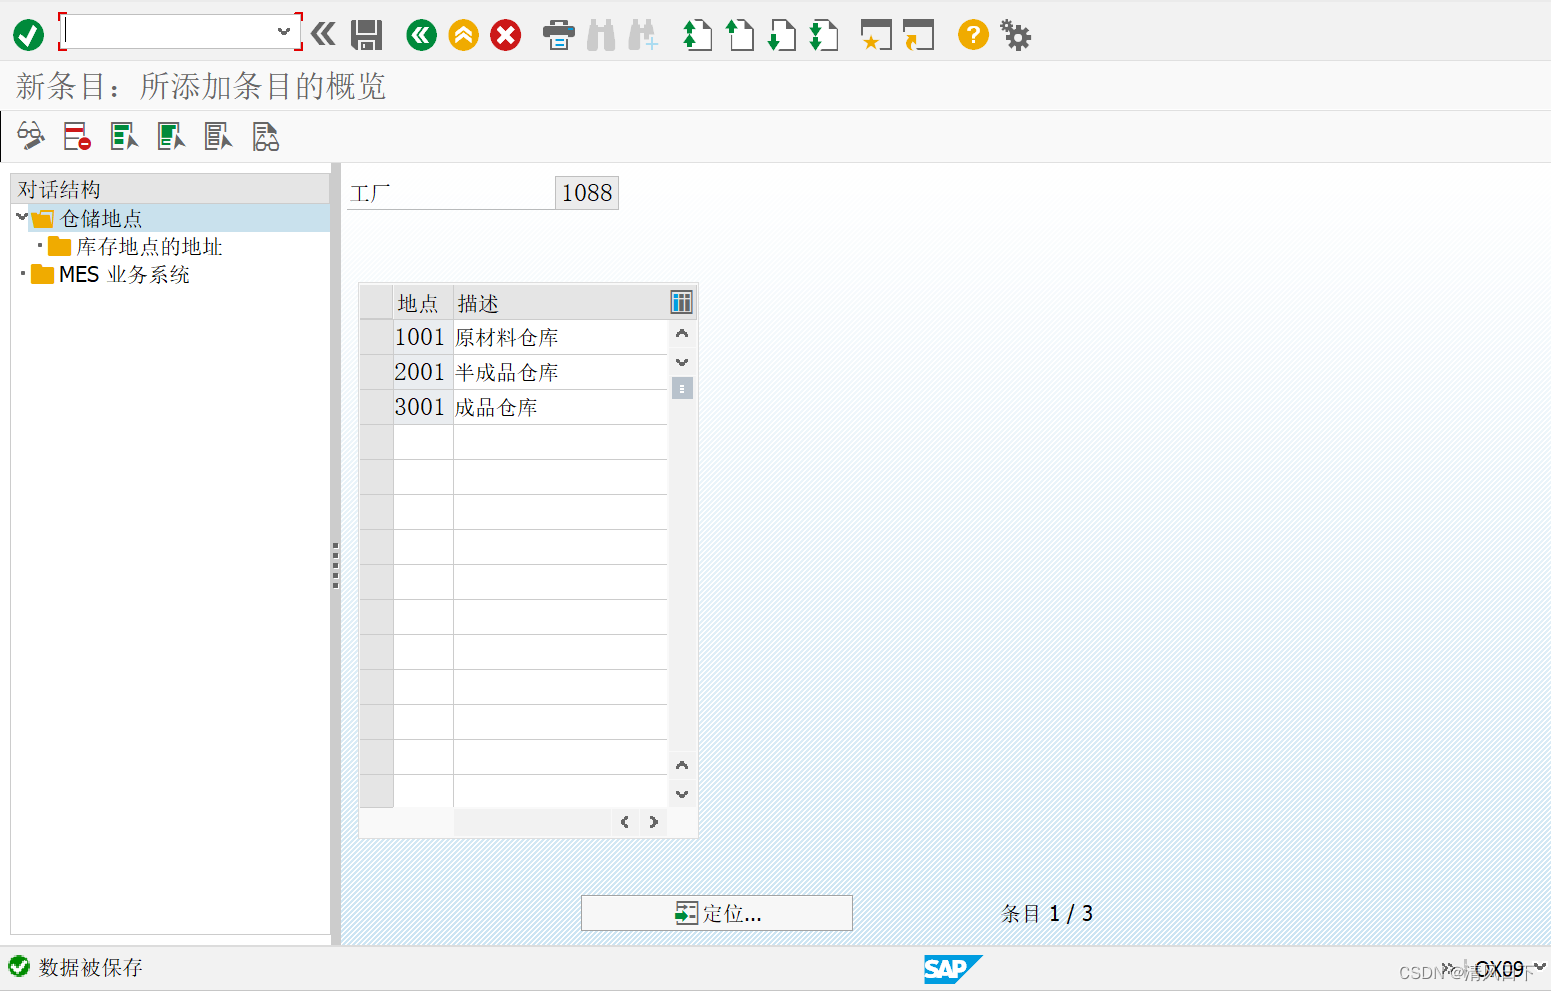Image resolution: width=1551 pixels, height=991 pixels.
Task: Click the 定位... position button
Action: (717, 913)
